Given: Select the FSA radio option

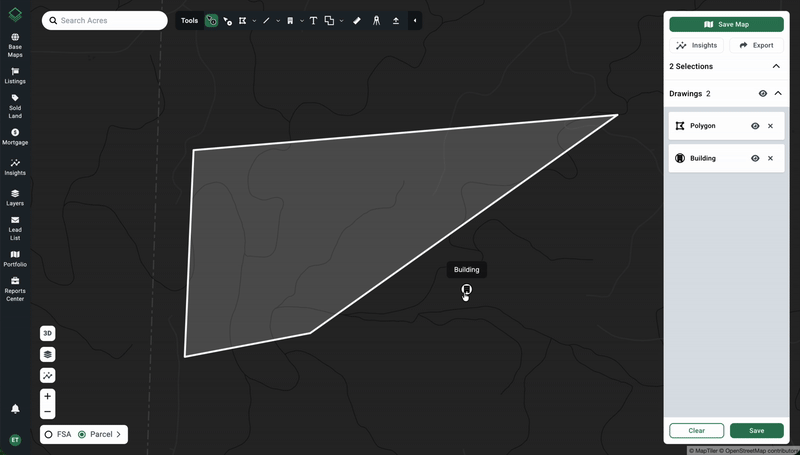Looking at the screenshot, I should click(x=49, y=434).
